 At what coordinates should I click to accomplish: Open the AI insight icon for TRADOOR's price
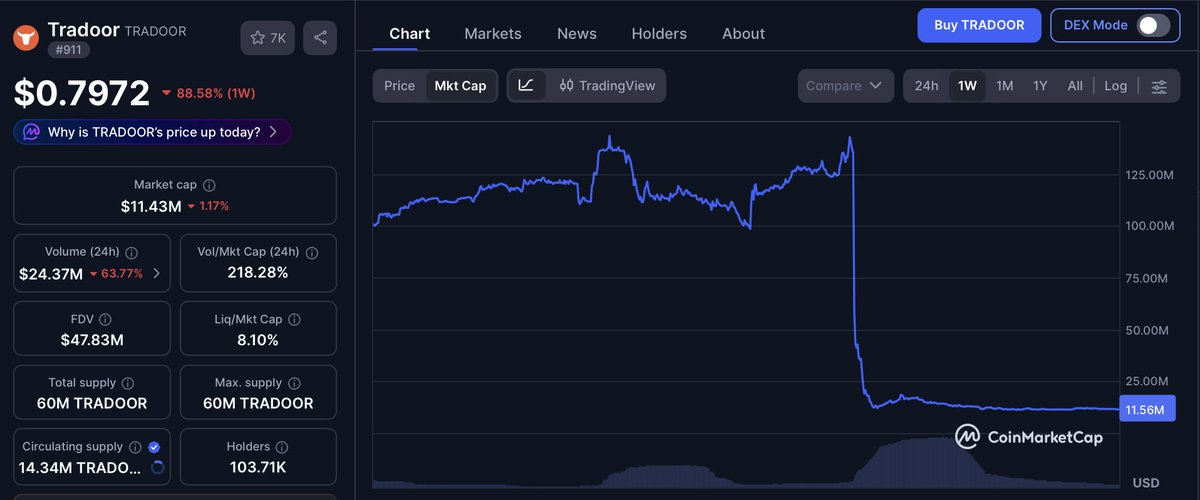(32, 131)
